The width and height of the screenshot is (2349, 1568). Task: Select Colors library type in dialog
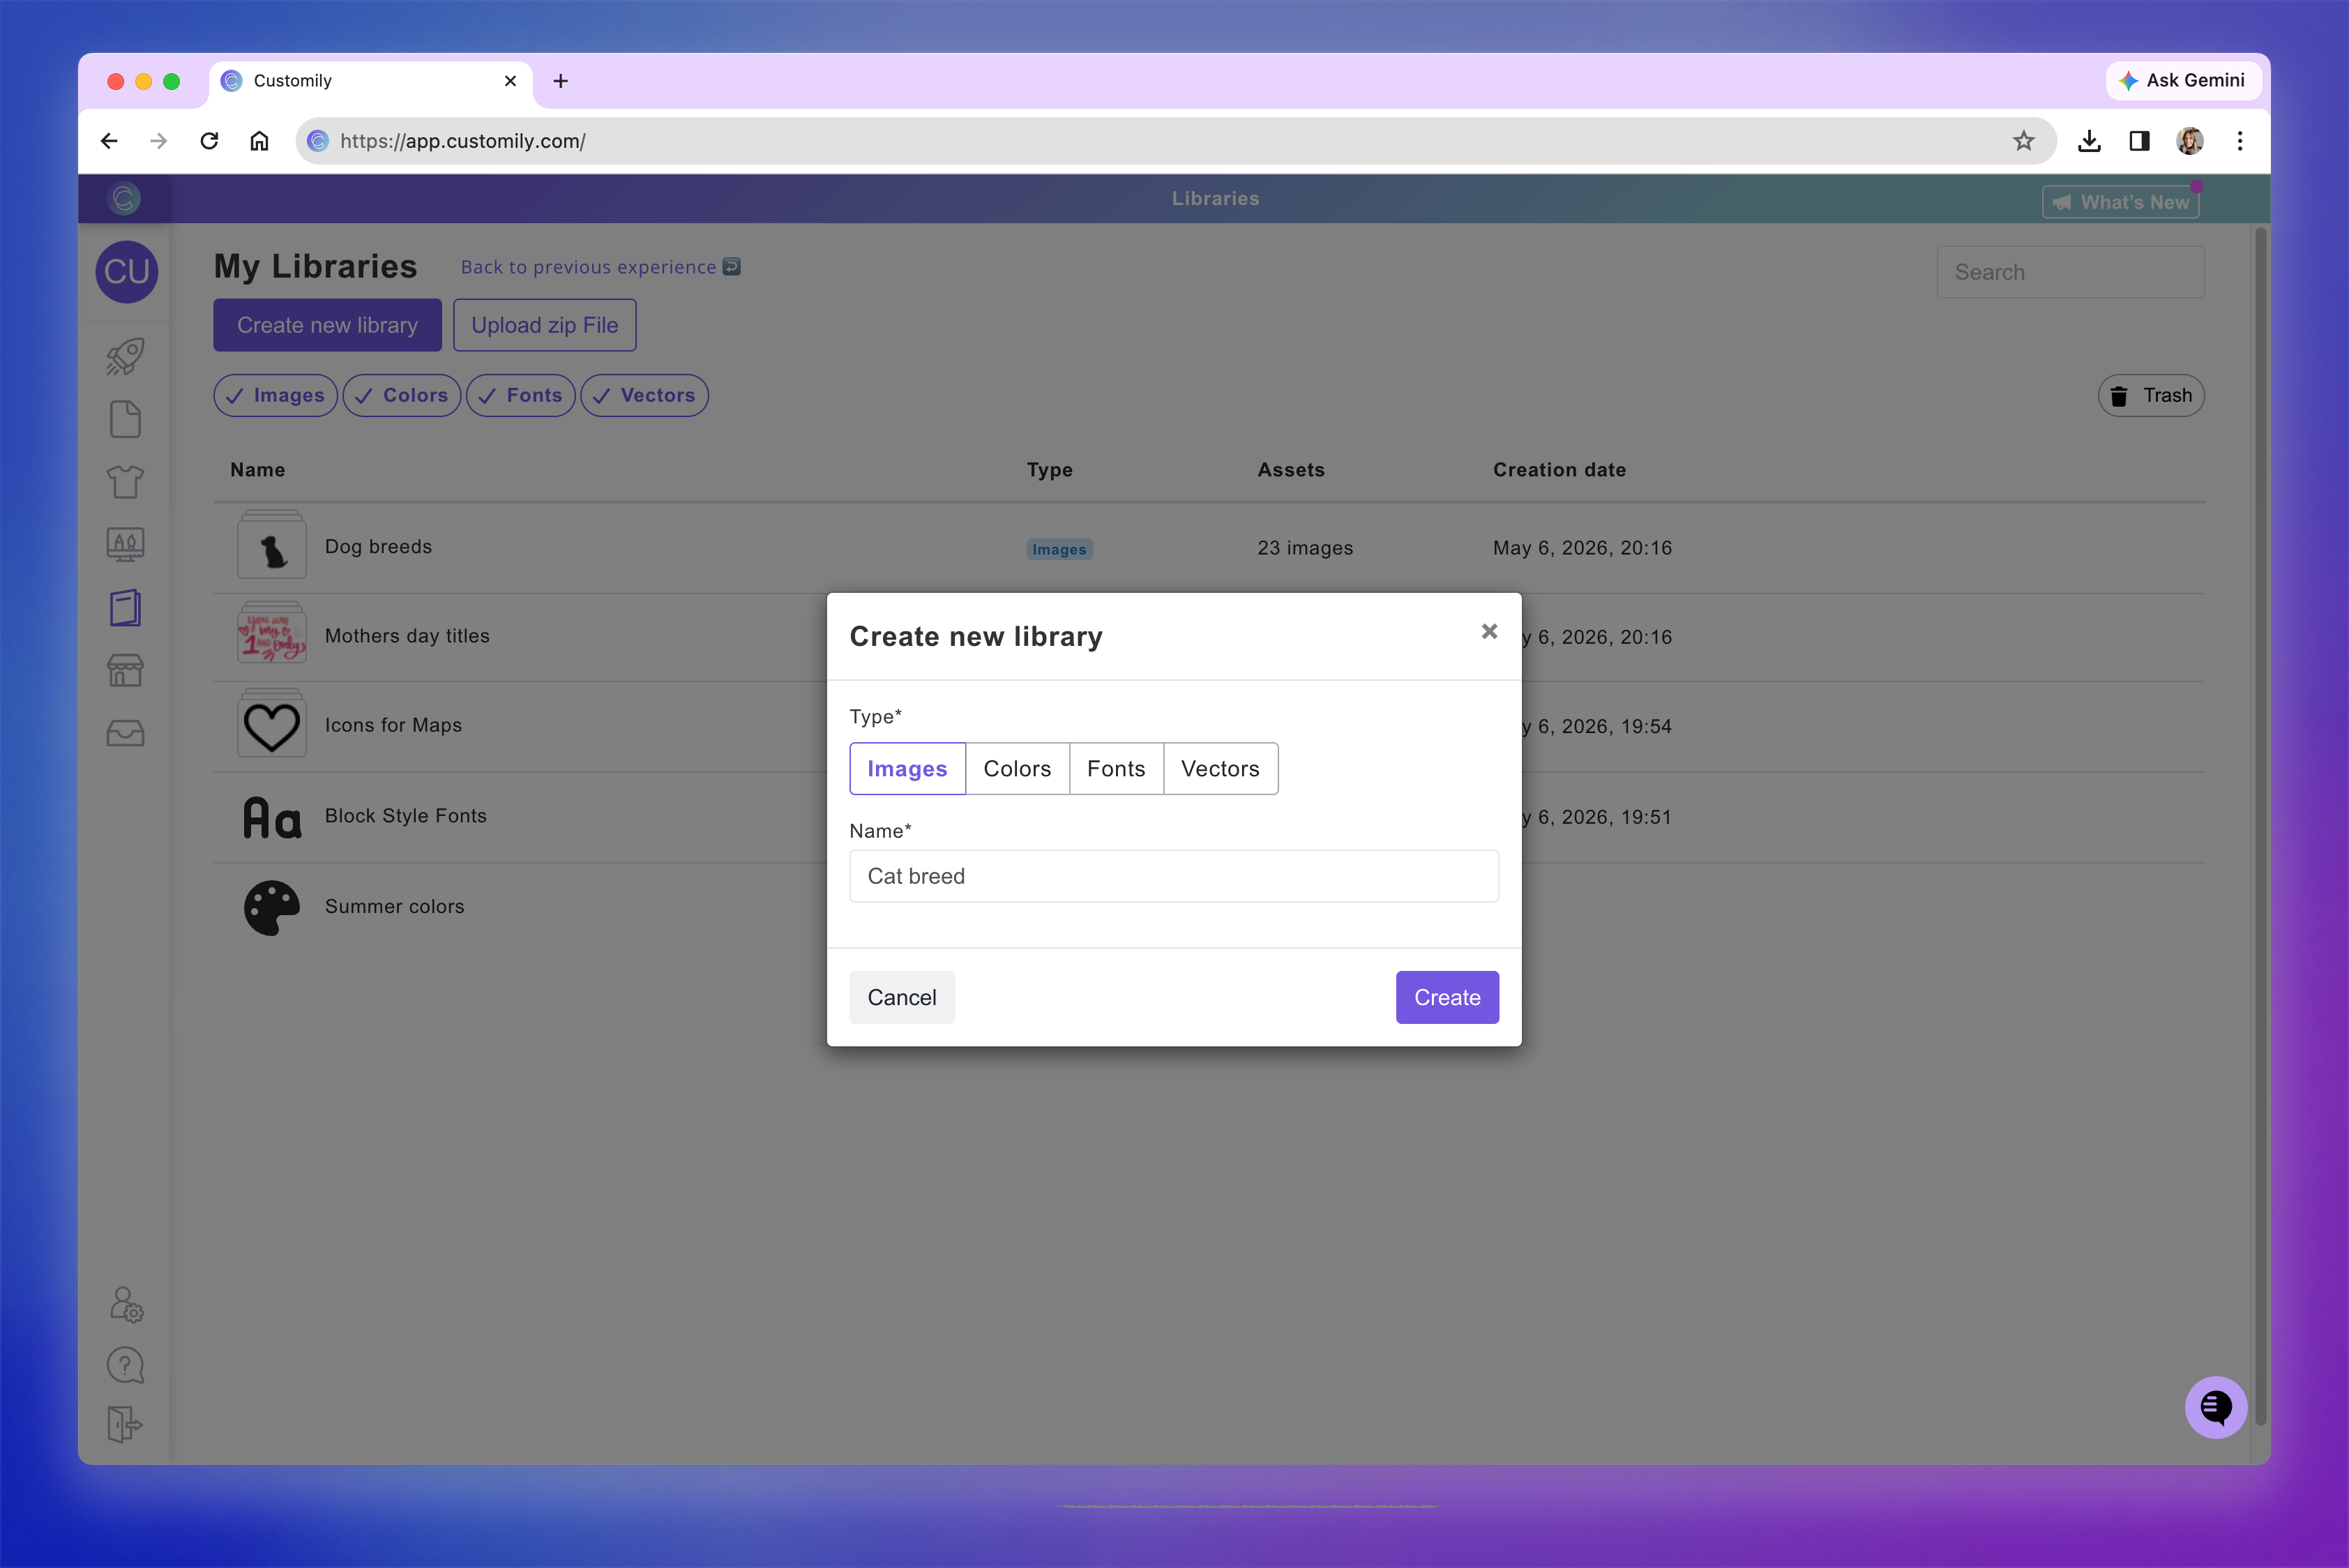click(x=1017, y=768)
